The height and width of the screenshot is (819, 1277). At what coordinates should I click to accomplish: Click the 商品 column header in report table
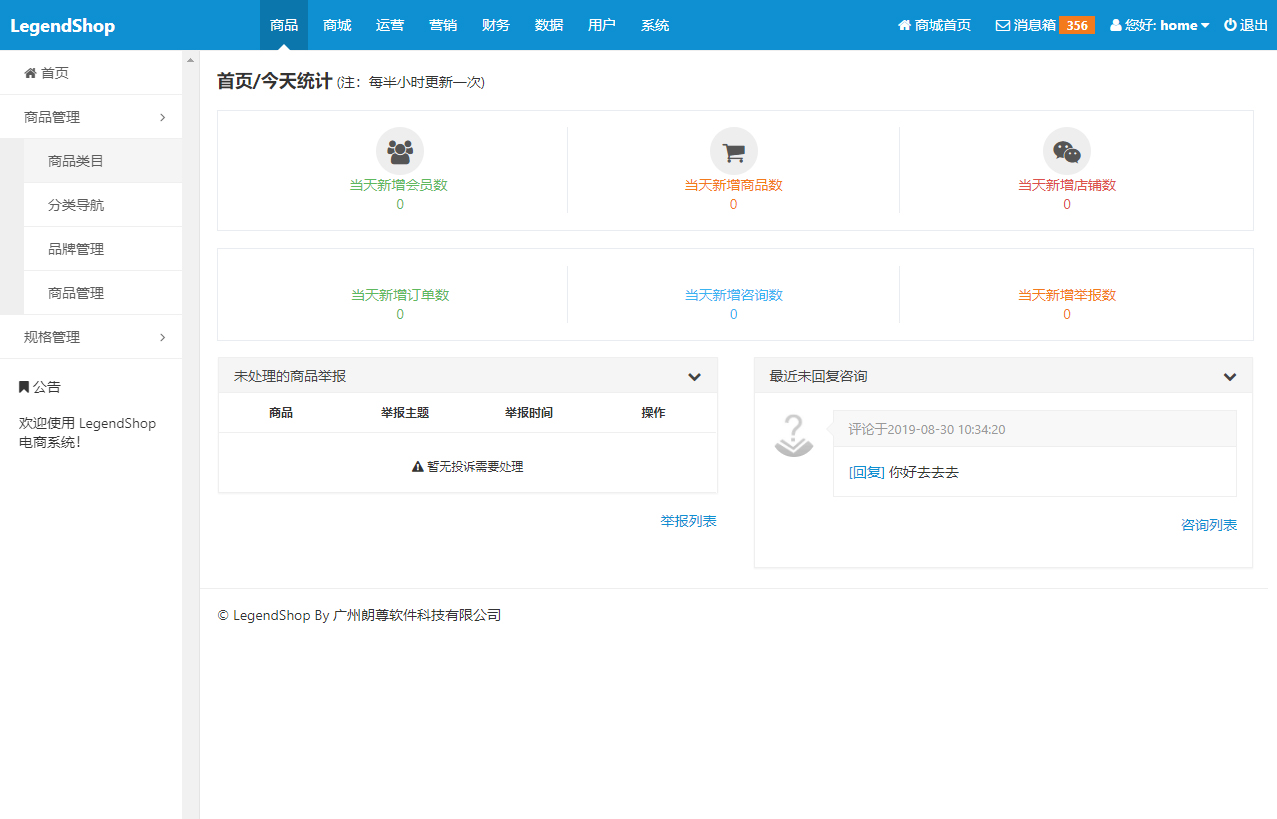(x=281, y=413)
